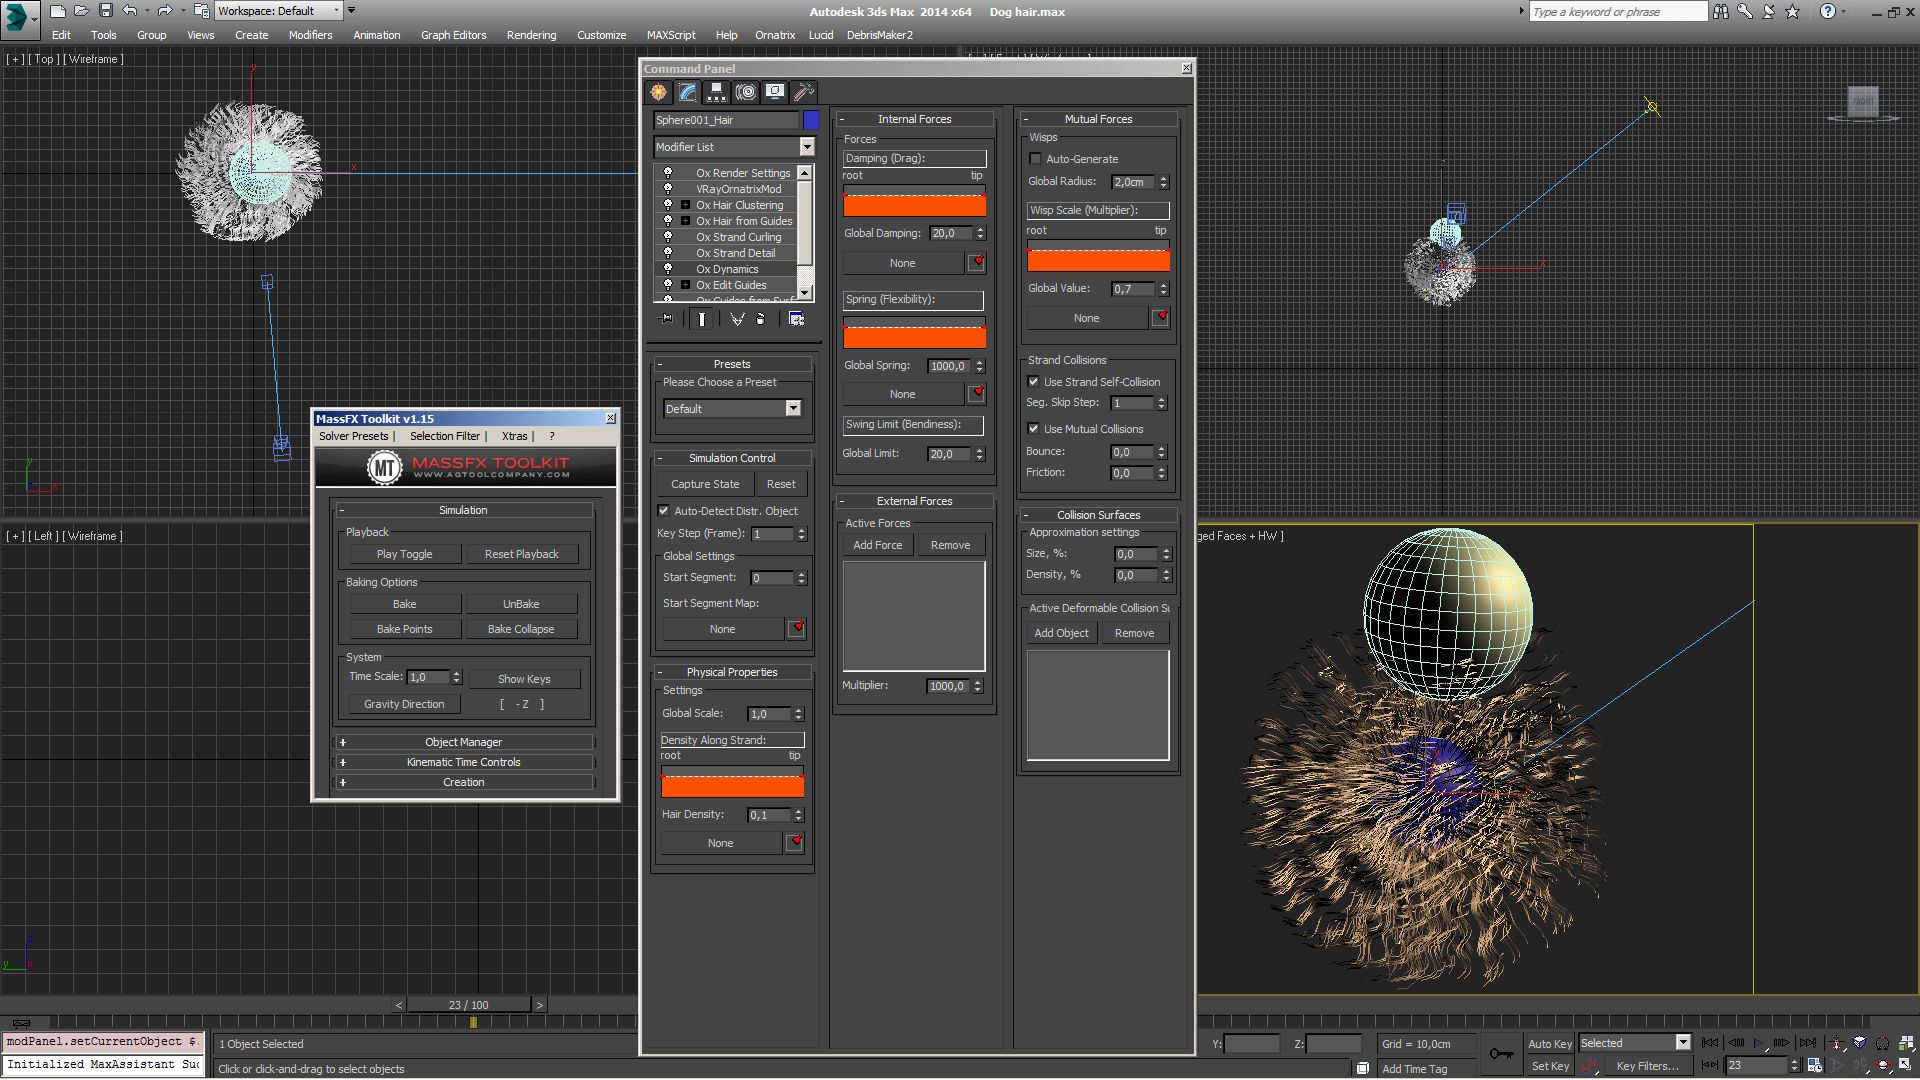The width and height of the screenshot is (1920, 1080).
Task: Expand the Kinematic Time Controls rollout
Action: point(464,762)
